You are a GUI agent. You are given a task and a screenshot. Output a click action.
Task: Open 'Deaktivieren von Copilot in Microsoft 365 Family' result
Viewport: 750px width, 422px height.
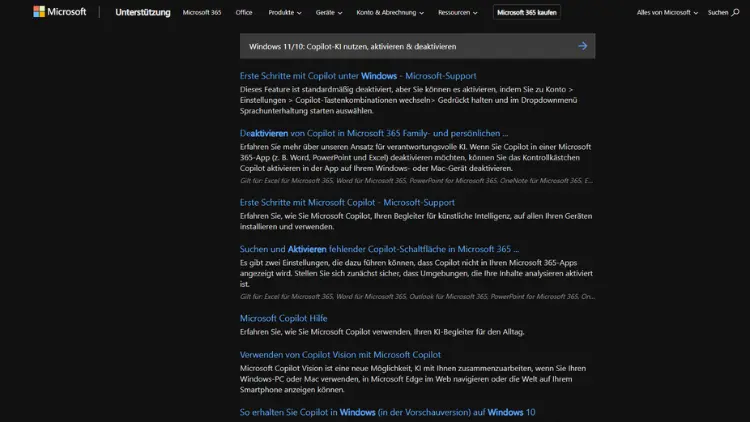[374, 133]
